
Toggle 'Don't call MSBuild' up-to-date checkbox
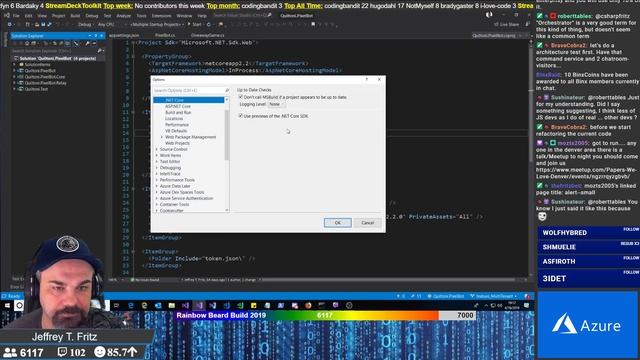241,97
